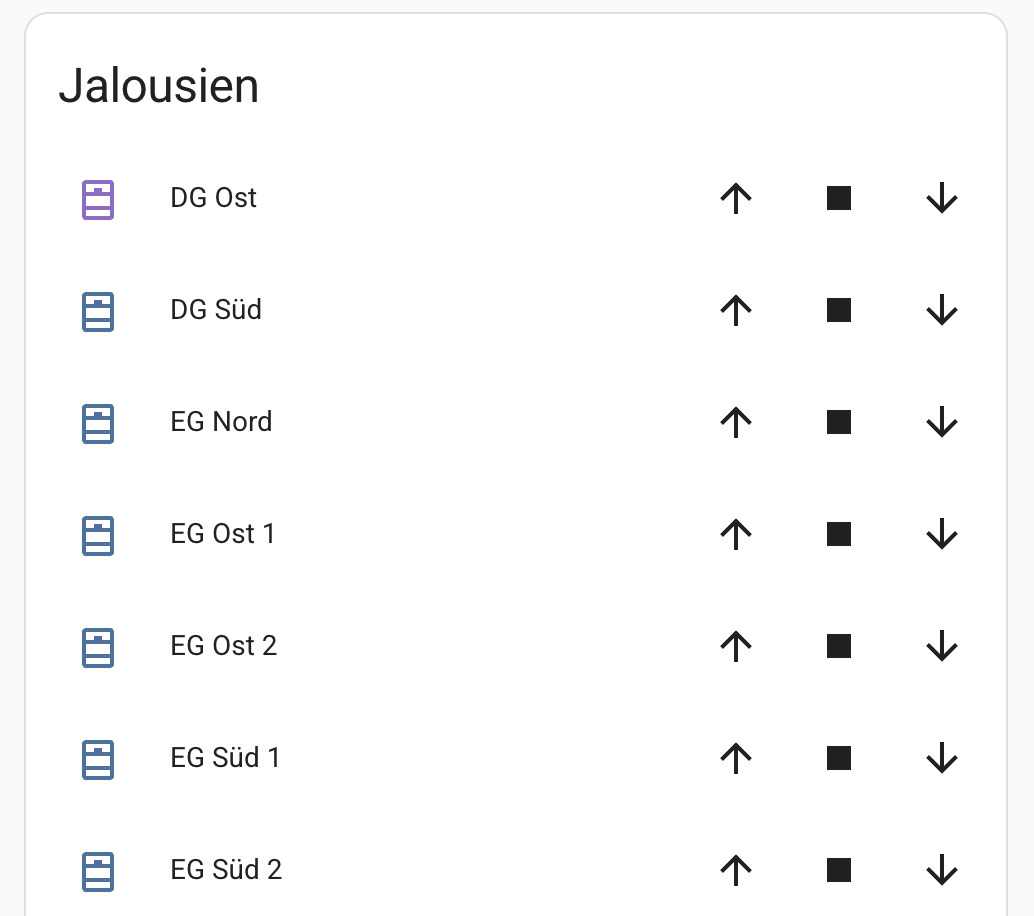Click the Jalousien card heading
Screen dimensions: 1034x916
[x=159, y=86]
